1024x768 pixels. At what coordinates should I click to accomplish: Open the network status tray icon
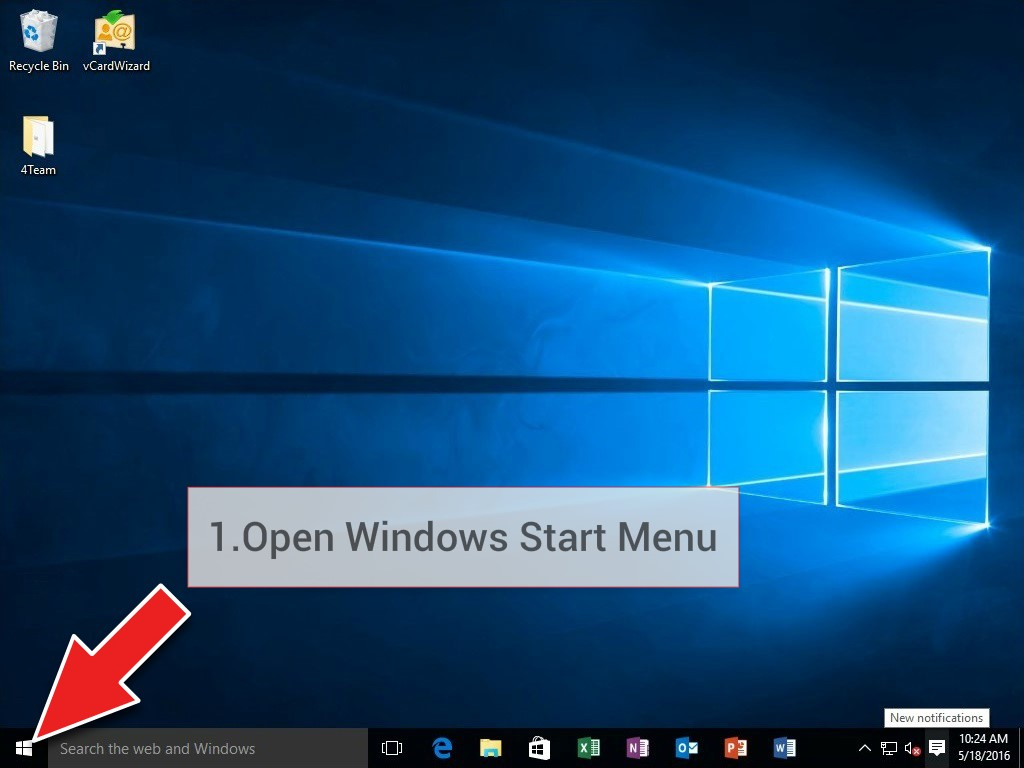pyautogui.click(x=889, y=748)
